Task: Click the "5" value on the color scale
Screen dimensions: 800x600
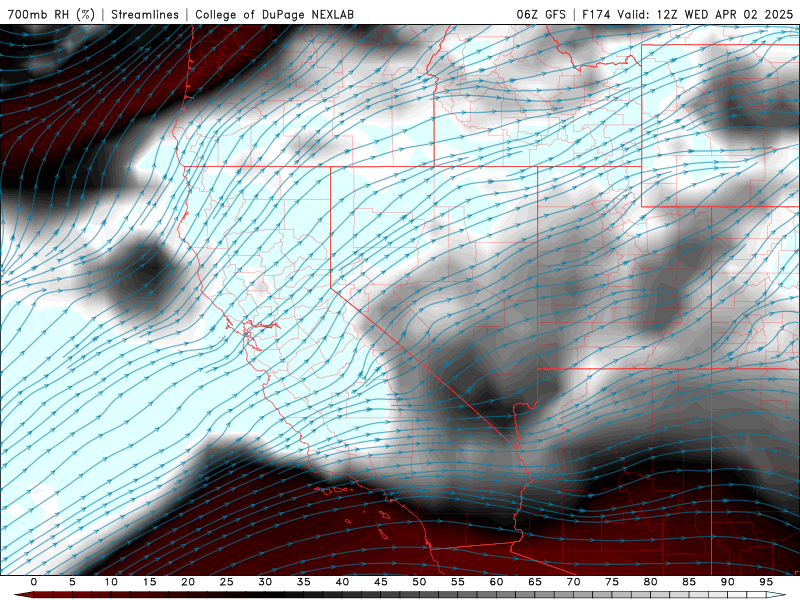Action: click(72, 582)
